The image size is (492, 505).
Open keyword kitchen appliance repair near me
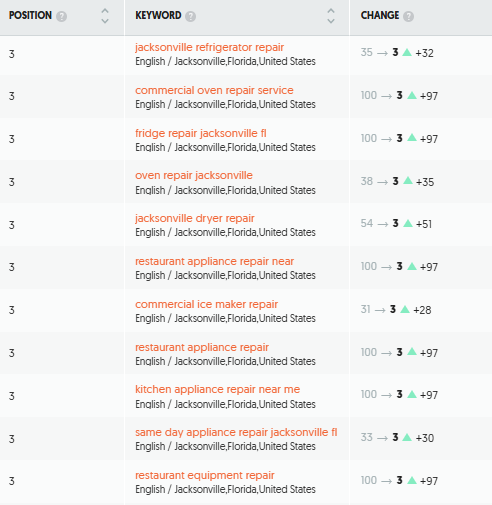click(217, 389)
